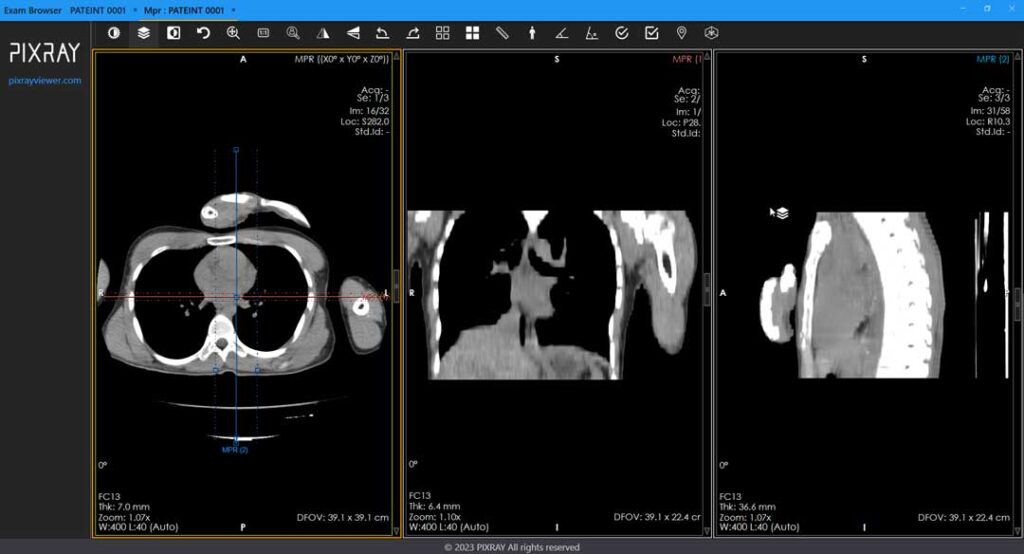Open the Exam Browser tab
Viewport: 1024px width, 554px height.
33,9
